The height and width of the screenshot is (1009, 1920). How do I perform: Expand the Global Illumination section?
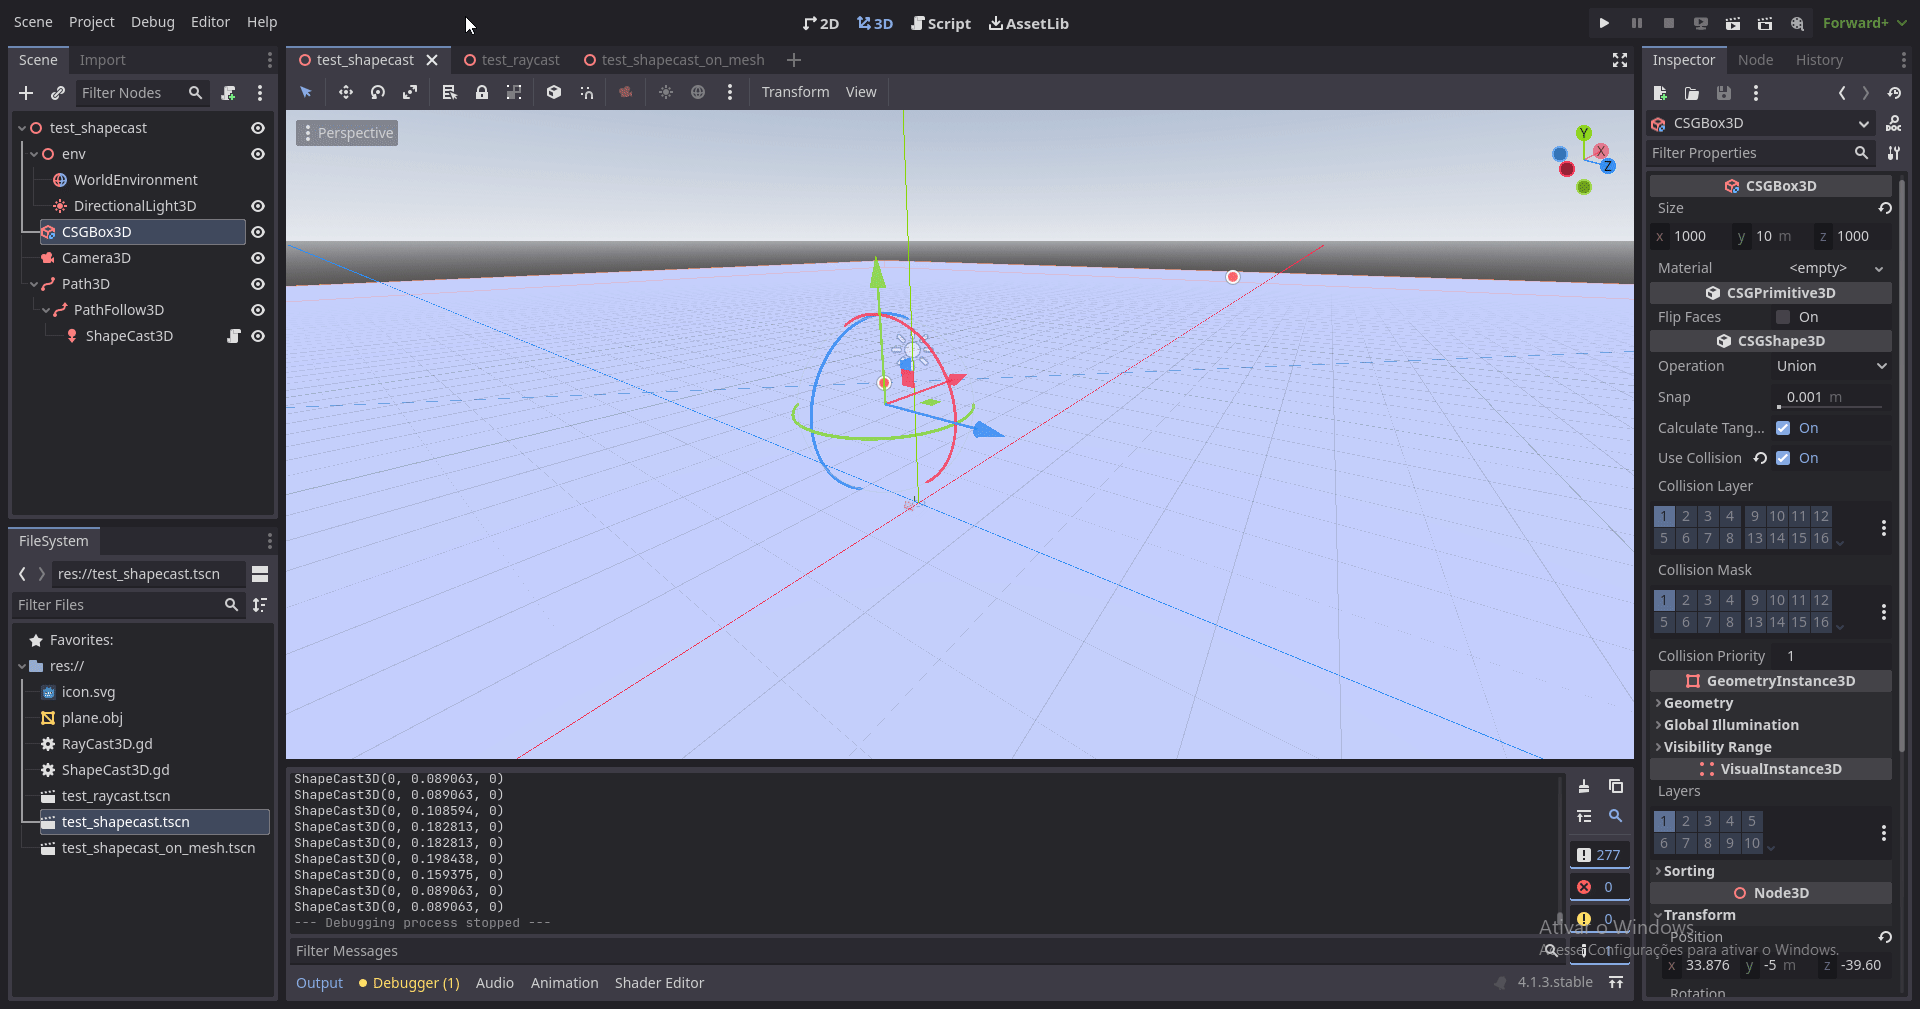(x=1739, y=724)
